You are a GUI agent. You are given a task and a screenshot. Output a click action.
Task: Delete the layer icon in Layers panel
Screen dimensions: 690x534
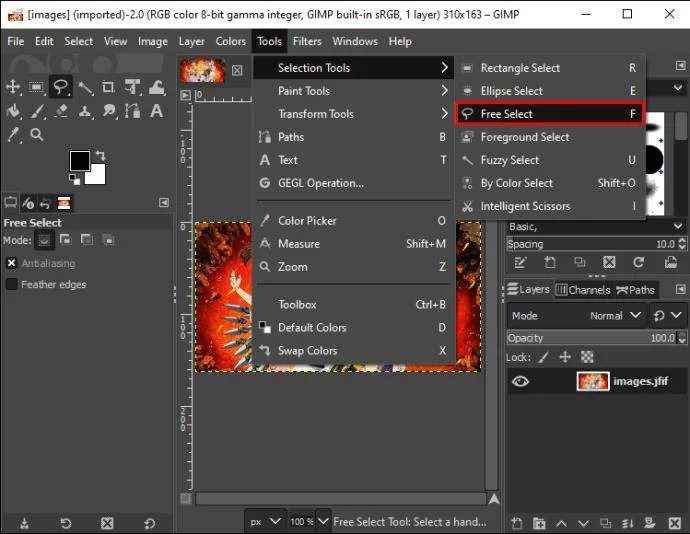pyautogui.click(x=675, y=523)
